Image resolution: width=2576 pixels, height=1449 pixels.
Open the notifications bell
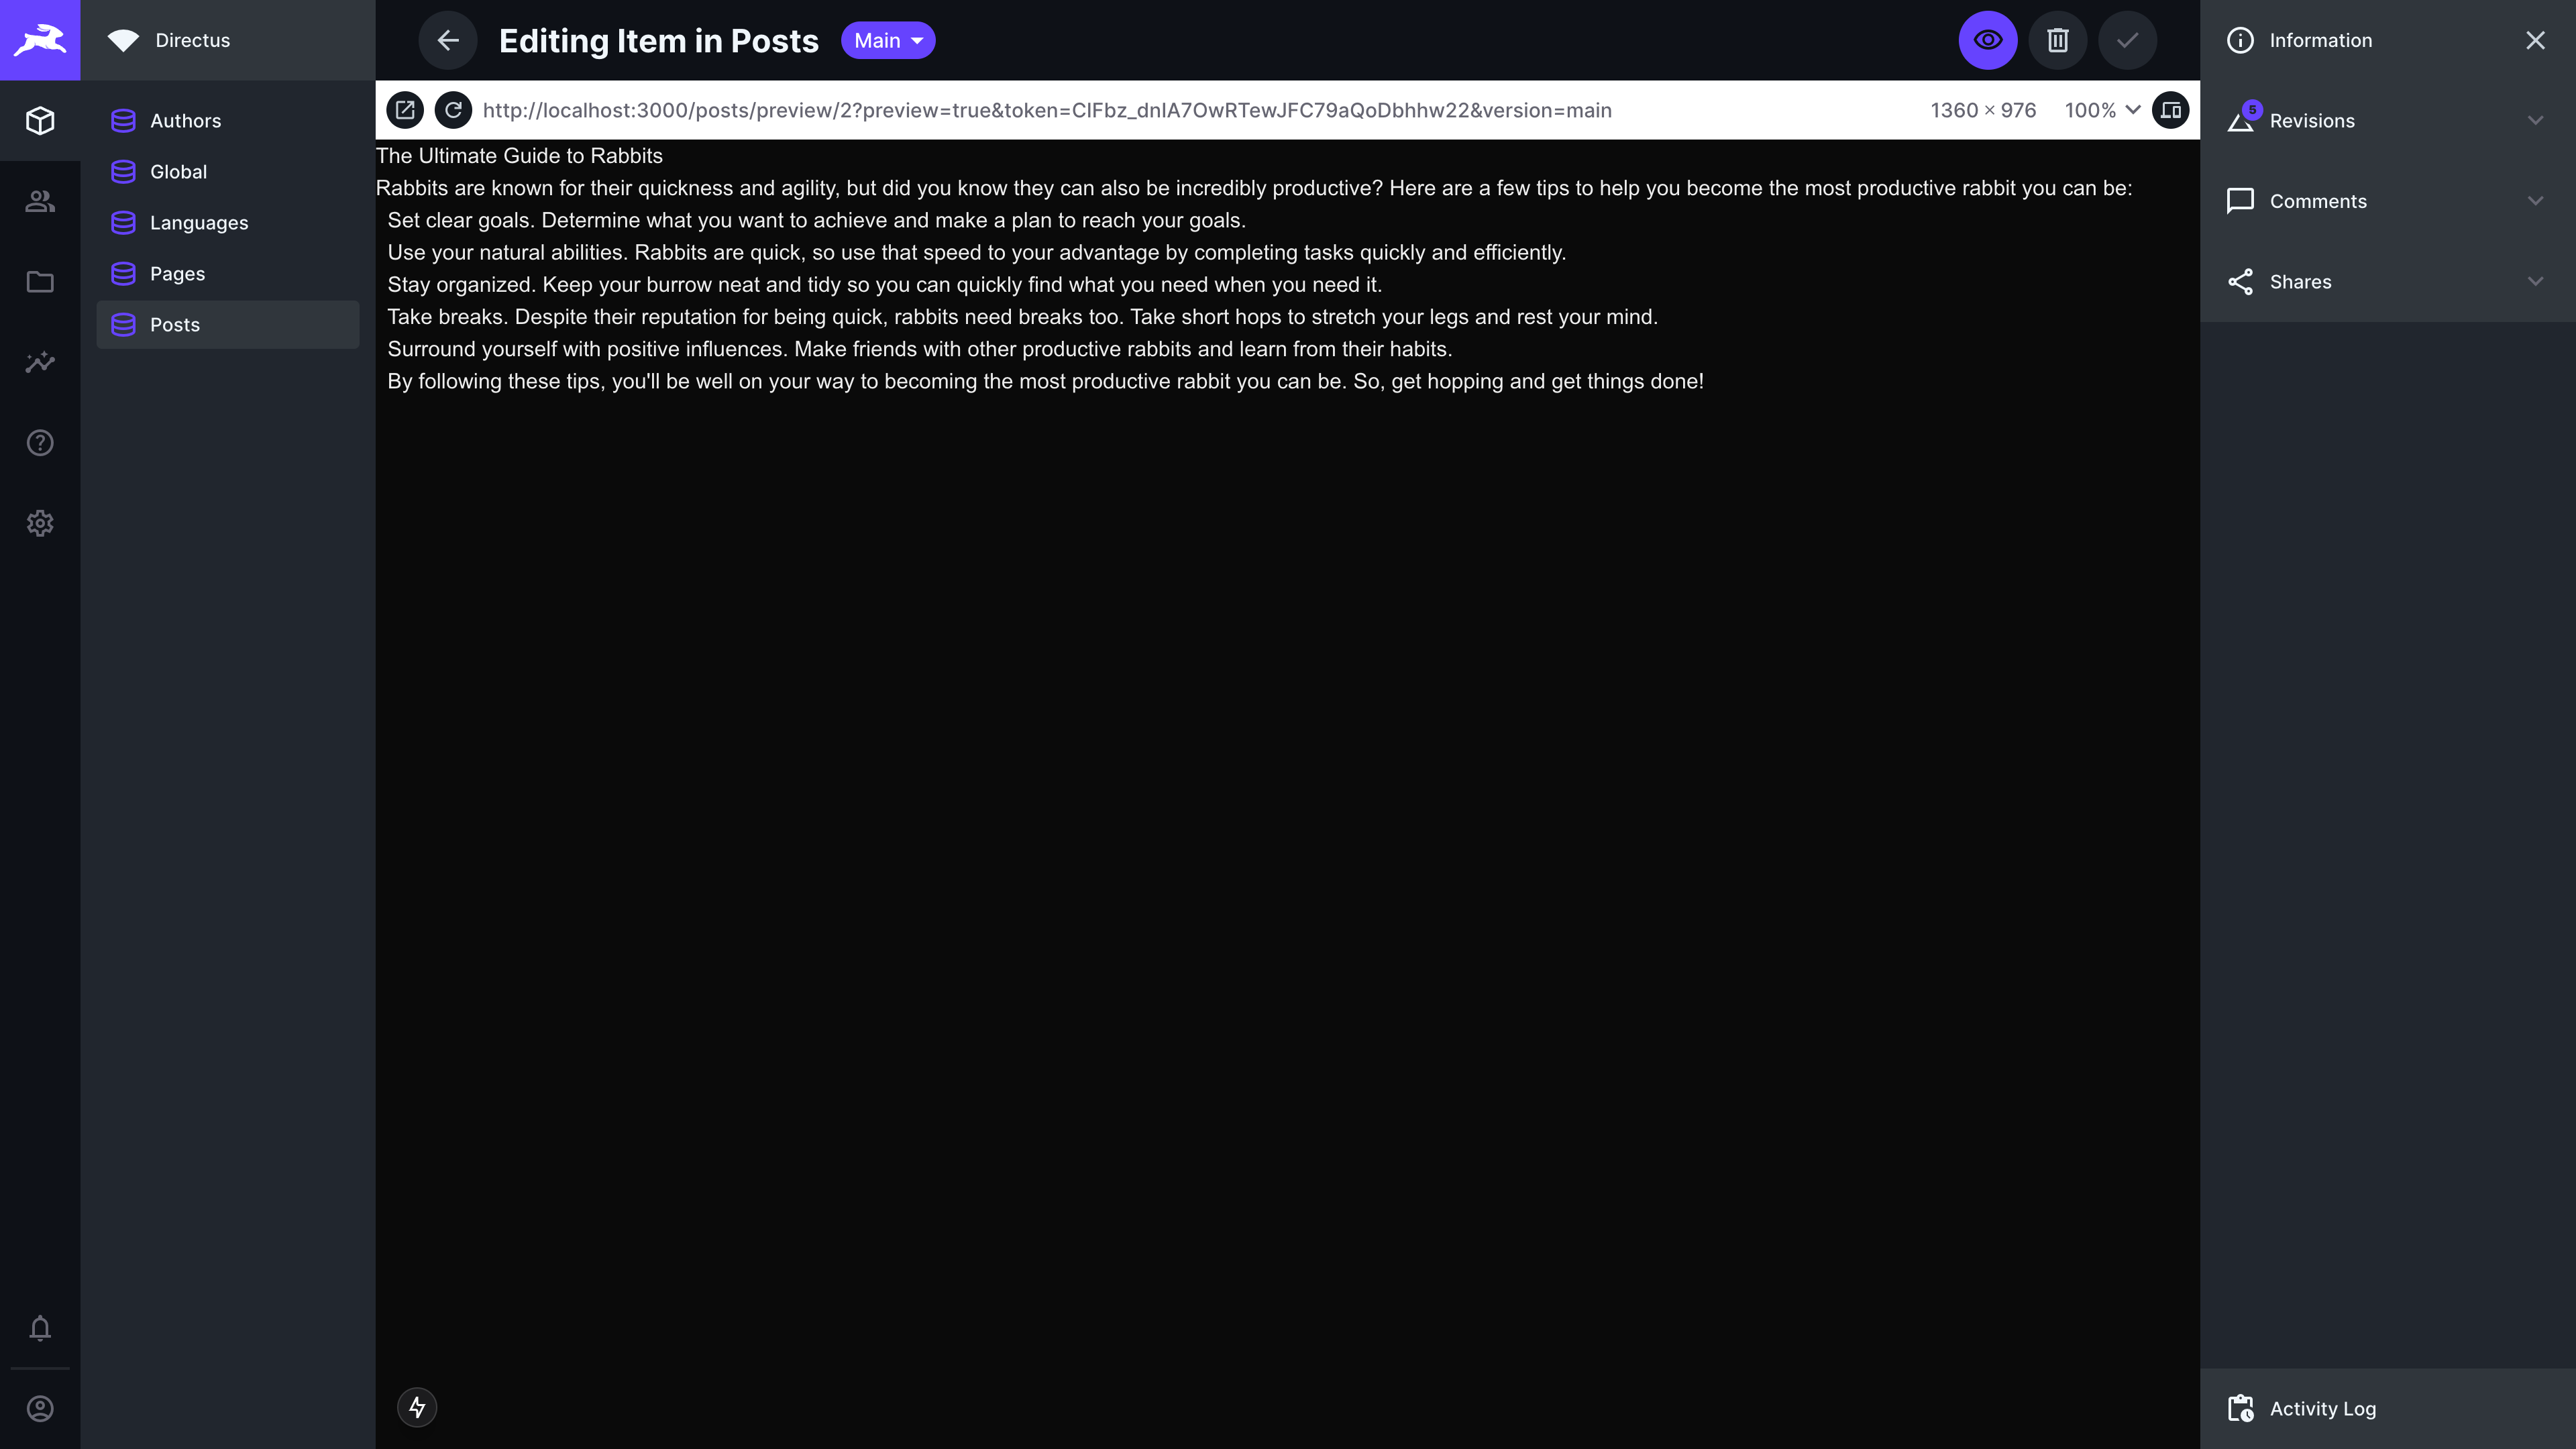point(40,1329)
